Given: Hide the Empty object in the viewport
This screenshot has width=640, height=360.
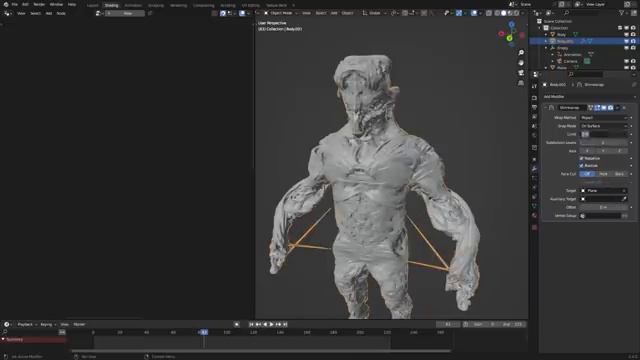Looking at the screenshot, I should [x=627, y=48].
